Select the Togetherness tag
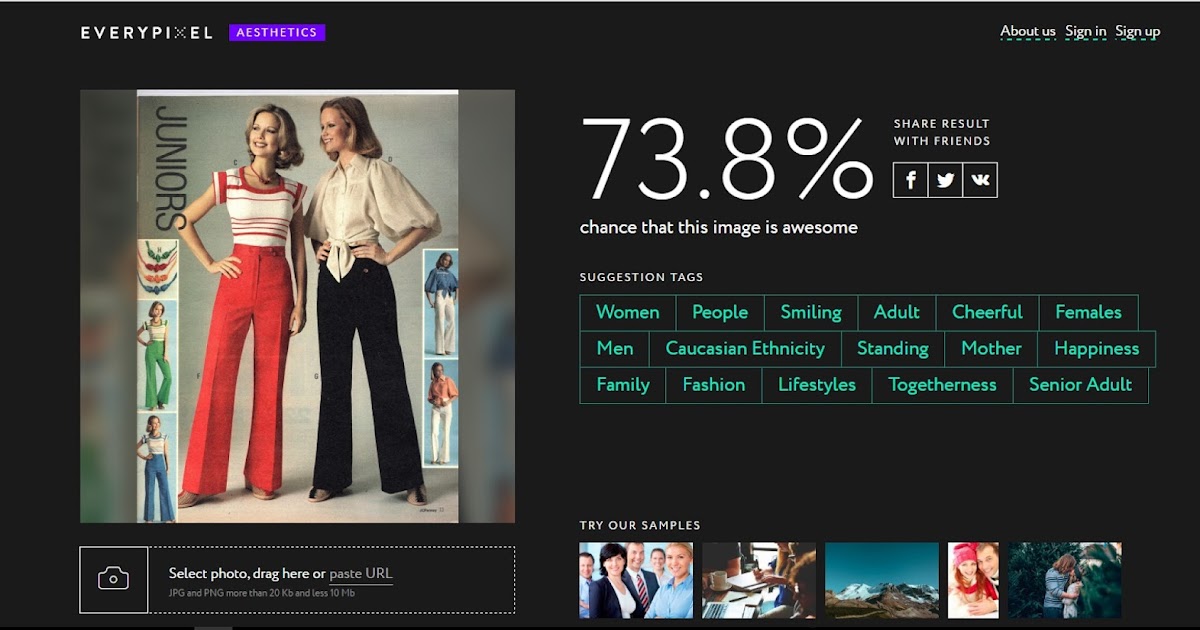 (943, 385)
